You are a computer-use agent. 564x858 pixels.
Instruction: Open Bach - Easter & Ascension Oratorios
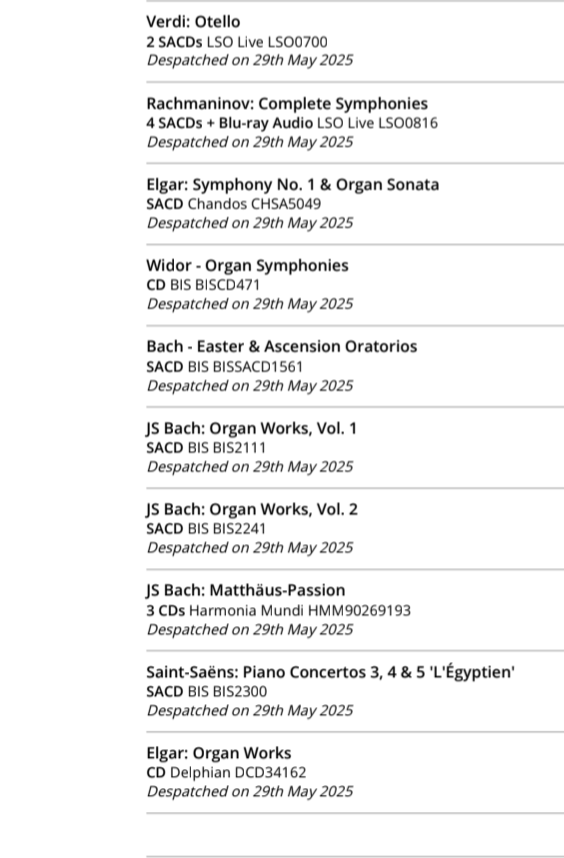coord(282,347)
